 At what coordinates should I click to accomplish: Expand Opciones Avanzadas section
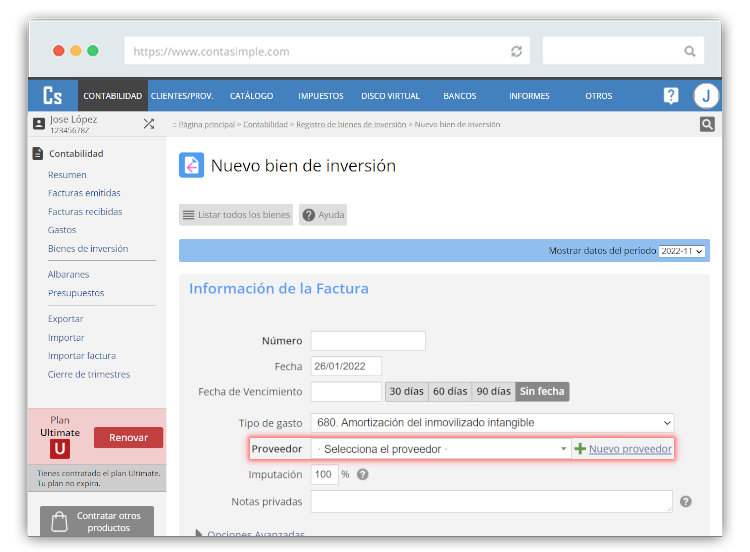(x=251, y=533)
